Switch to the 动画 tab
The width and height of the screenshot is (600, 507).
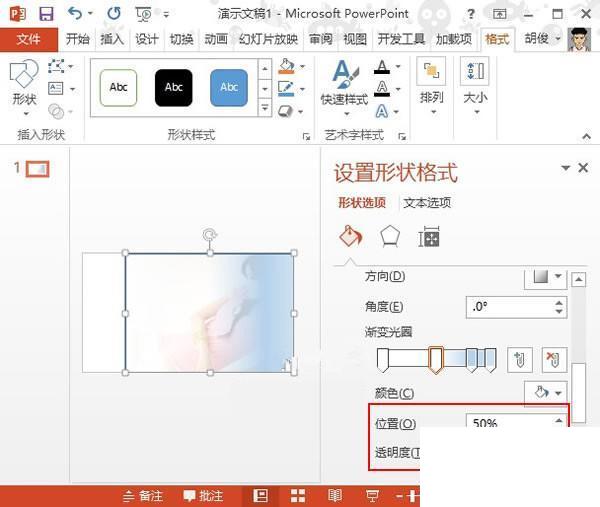coord(216,39)
